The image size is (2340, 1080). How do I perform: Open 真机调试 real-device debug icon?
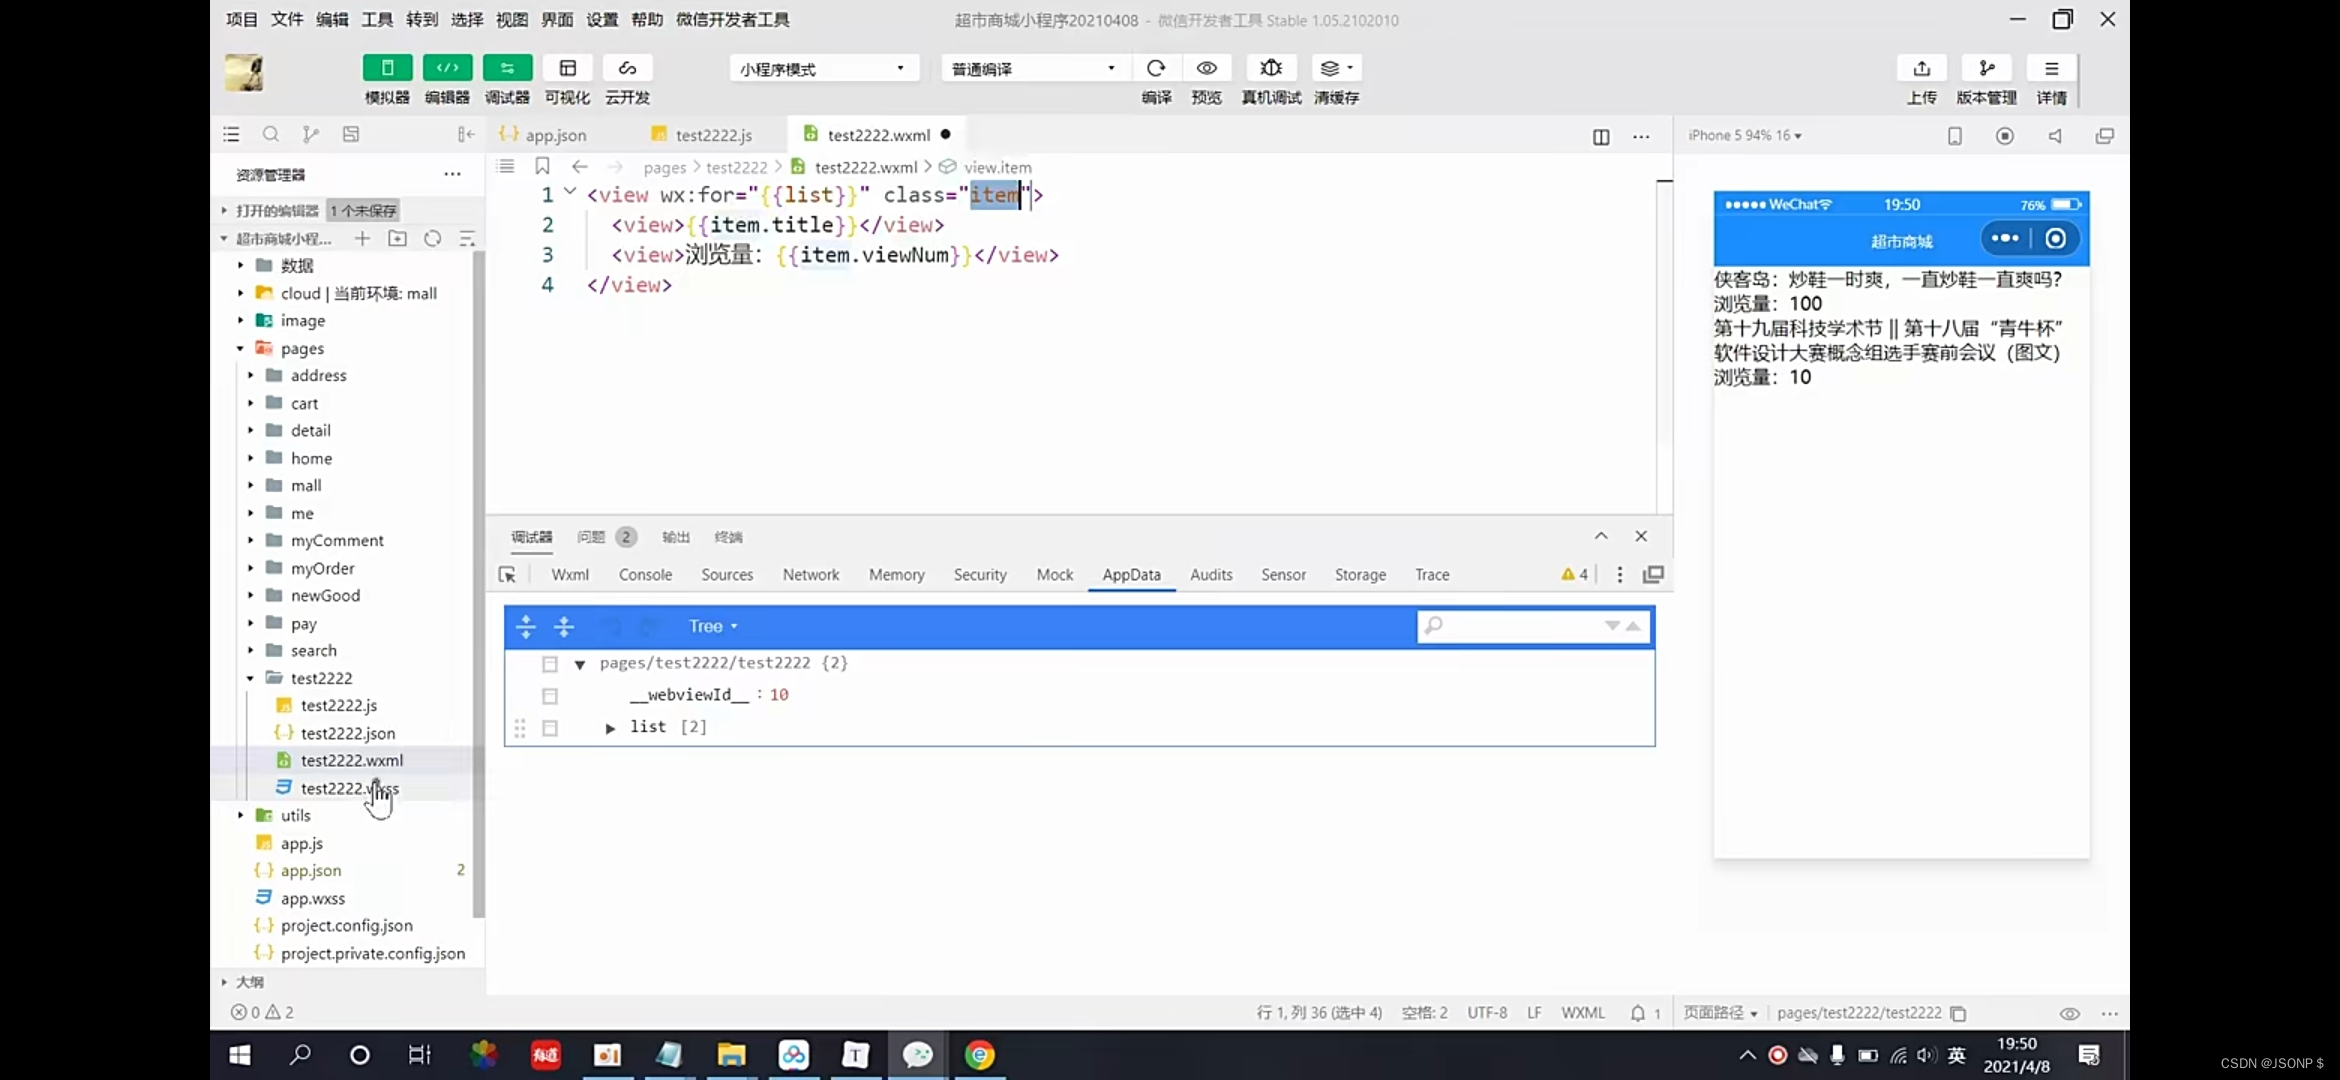[1271, 68]
